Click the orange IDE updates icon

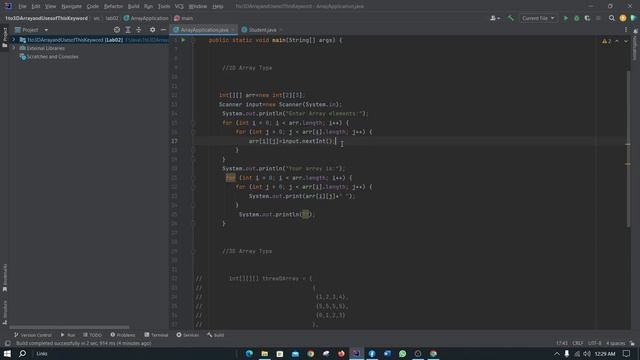[x=622, y=18]
